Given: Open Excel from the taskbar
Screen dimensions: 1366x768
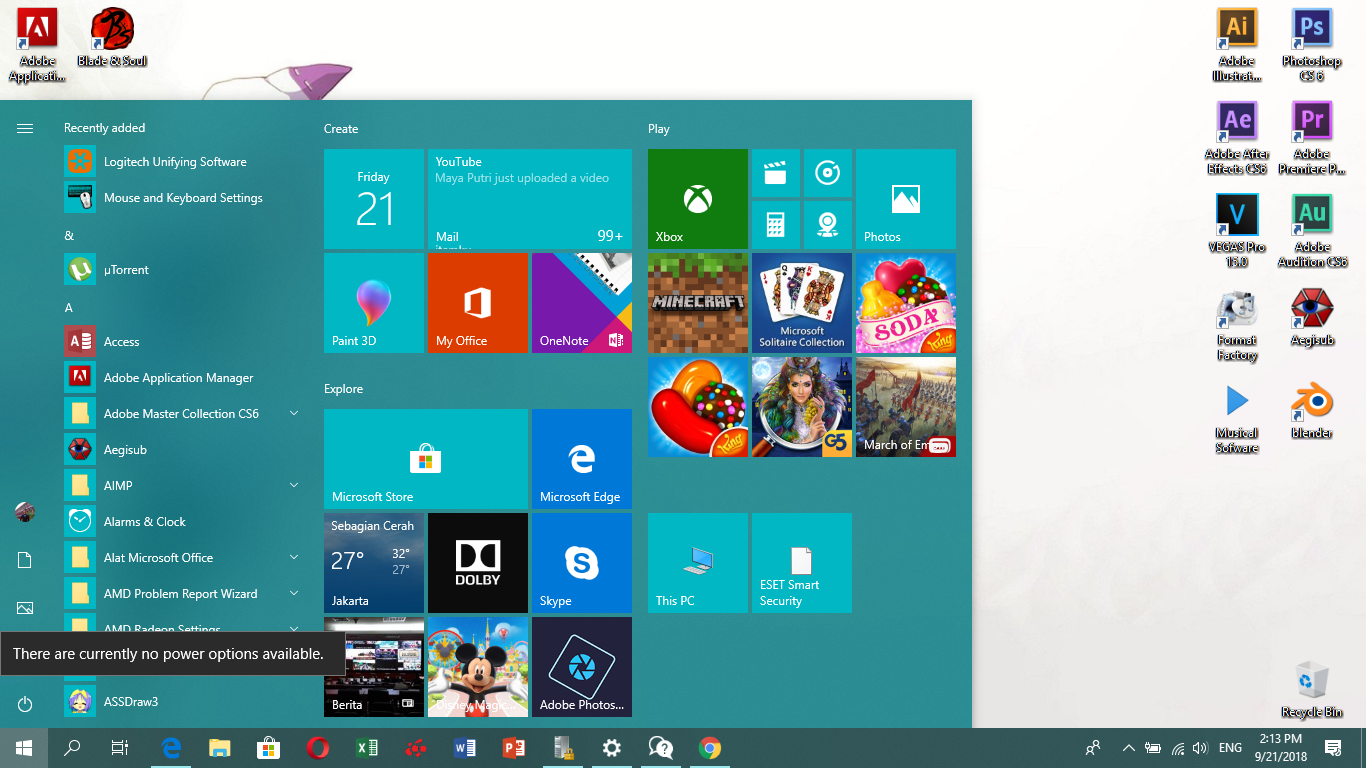Looking at the screenshot, I should 367,748.
